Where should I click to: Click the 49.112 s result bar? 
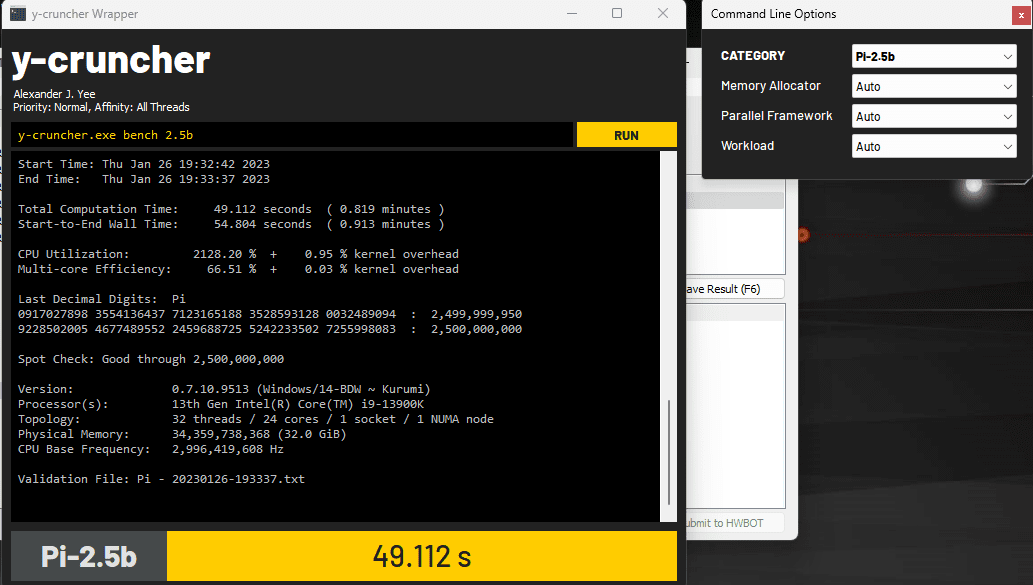pyautogui.click(x=422, y=557)
